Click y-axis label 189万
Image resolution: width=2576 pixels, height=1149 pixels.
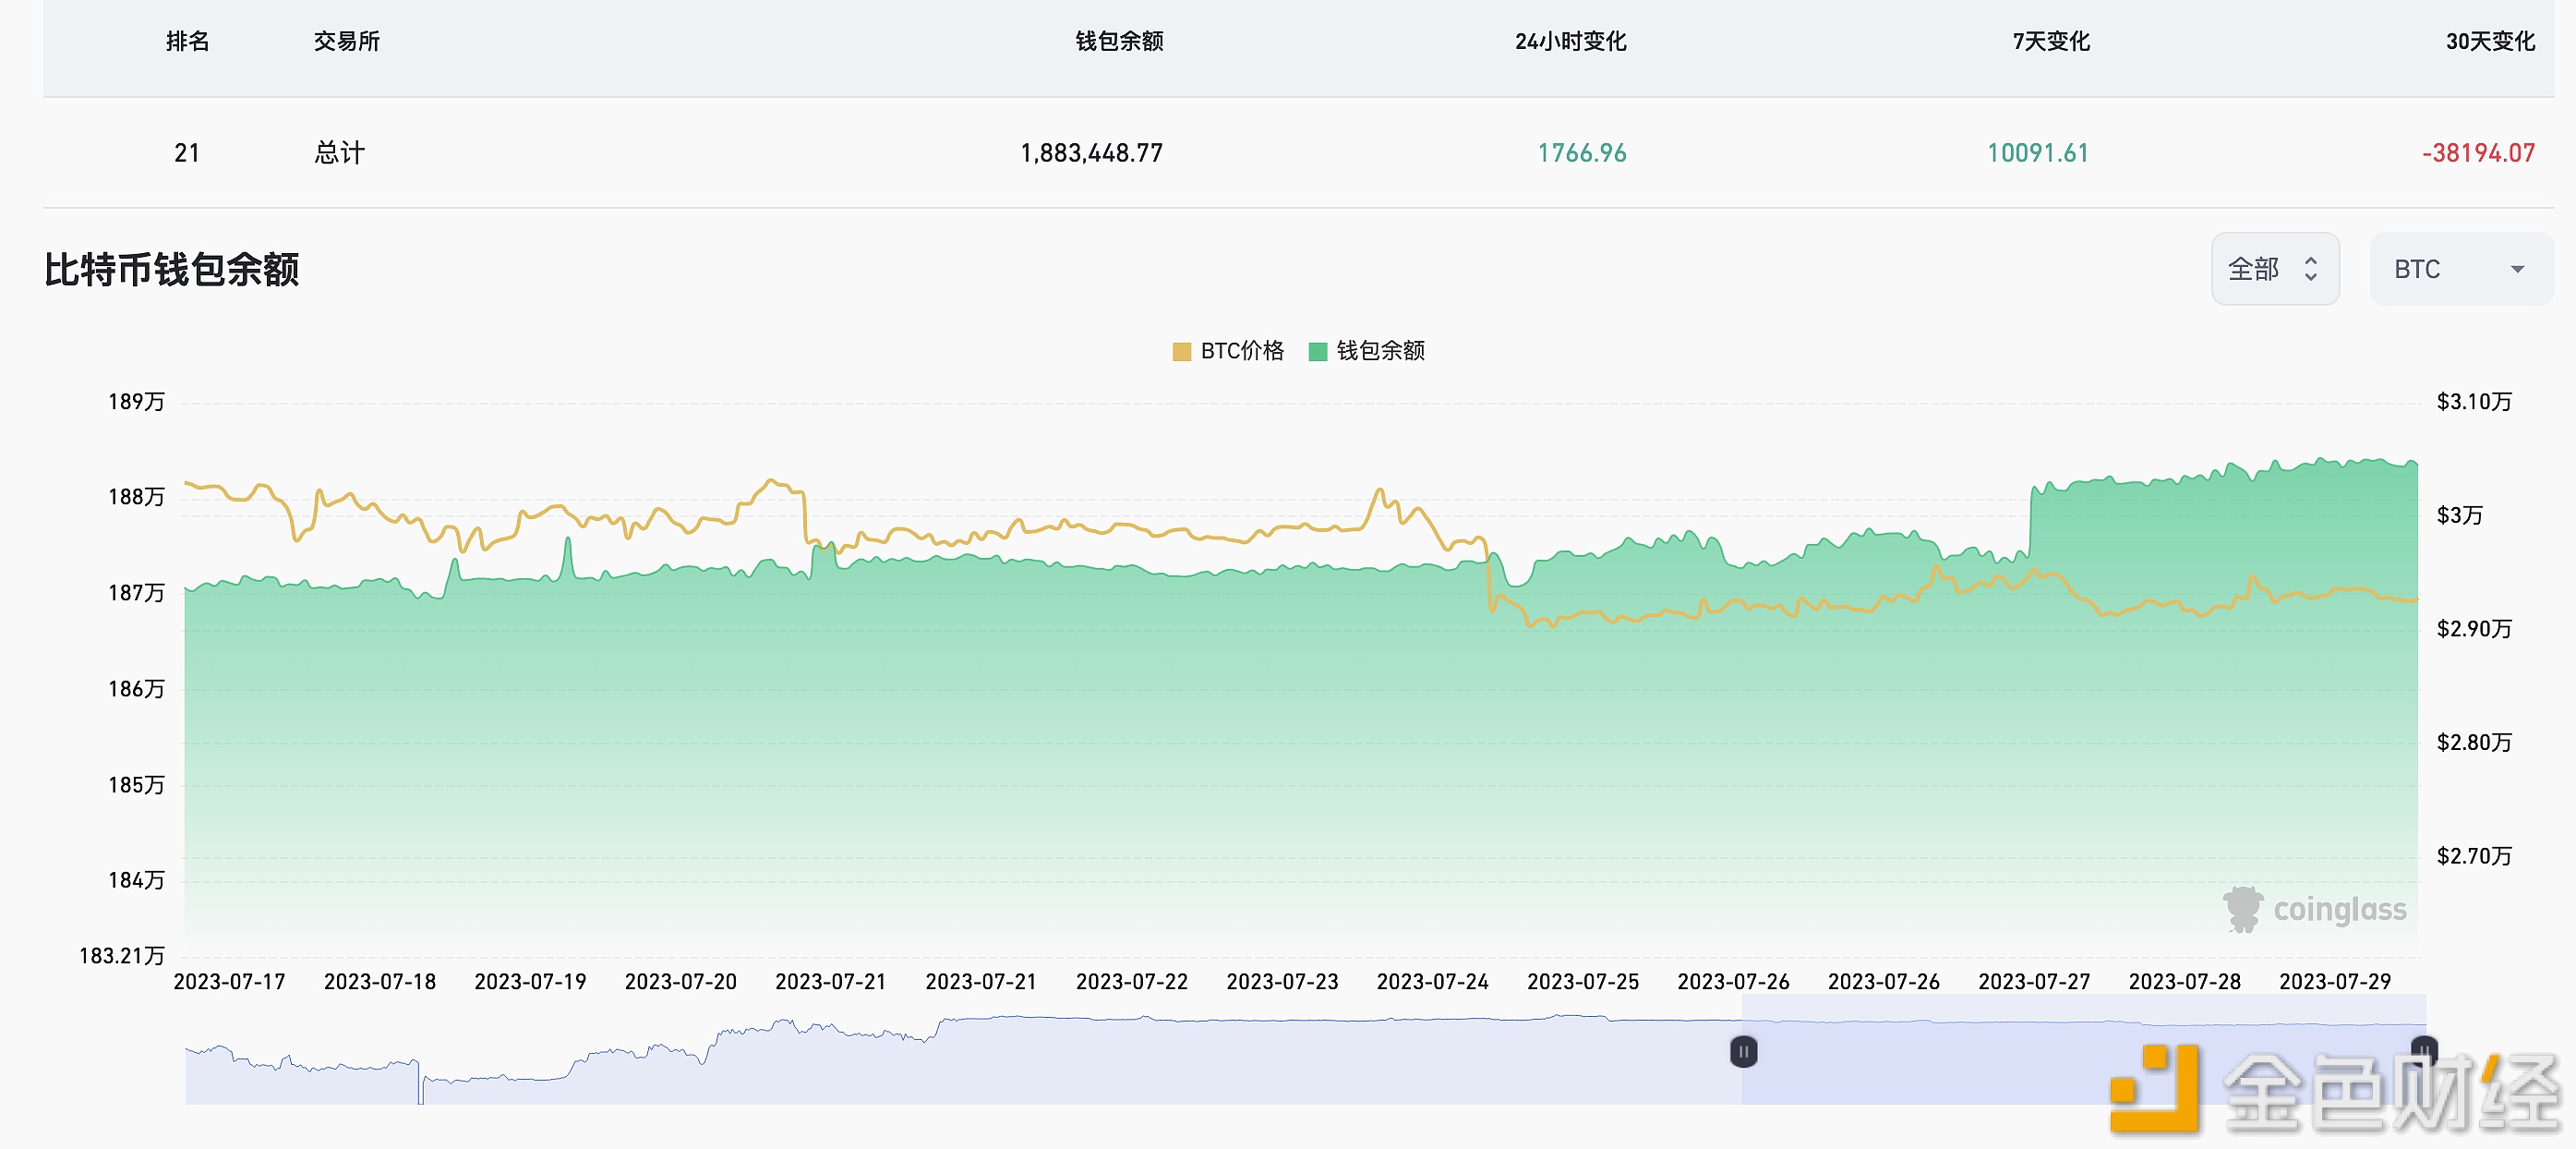click(136, 402)
